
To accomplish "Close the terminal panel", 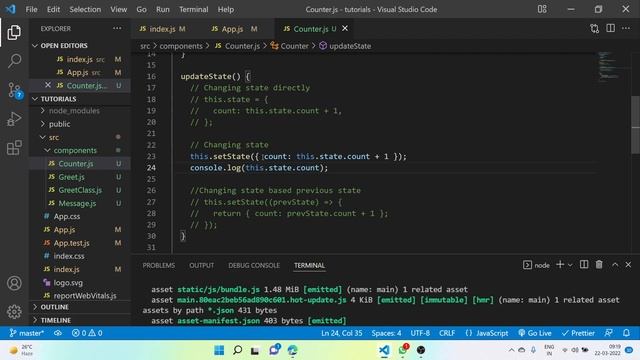I will 628,265.
